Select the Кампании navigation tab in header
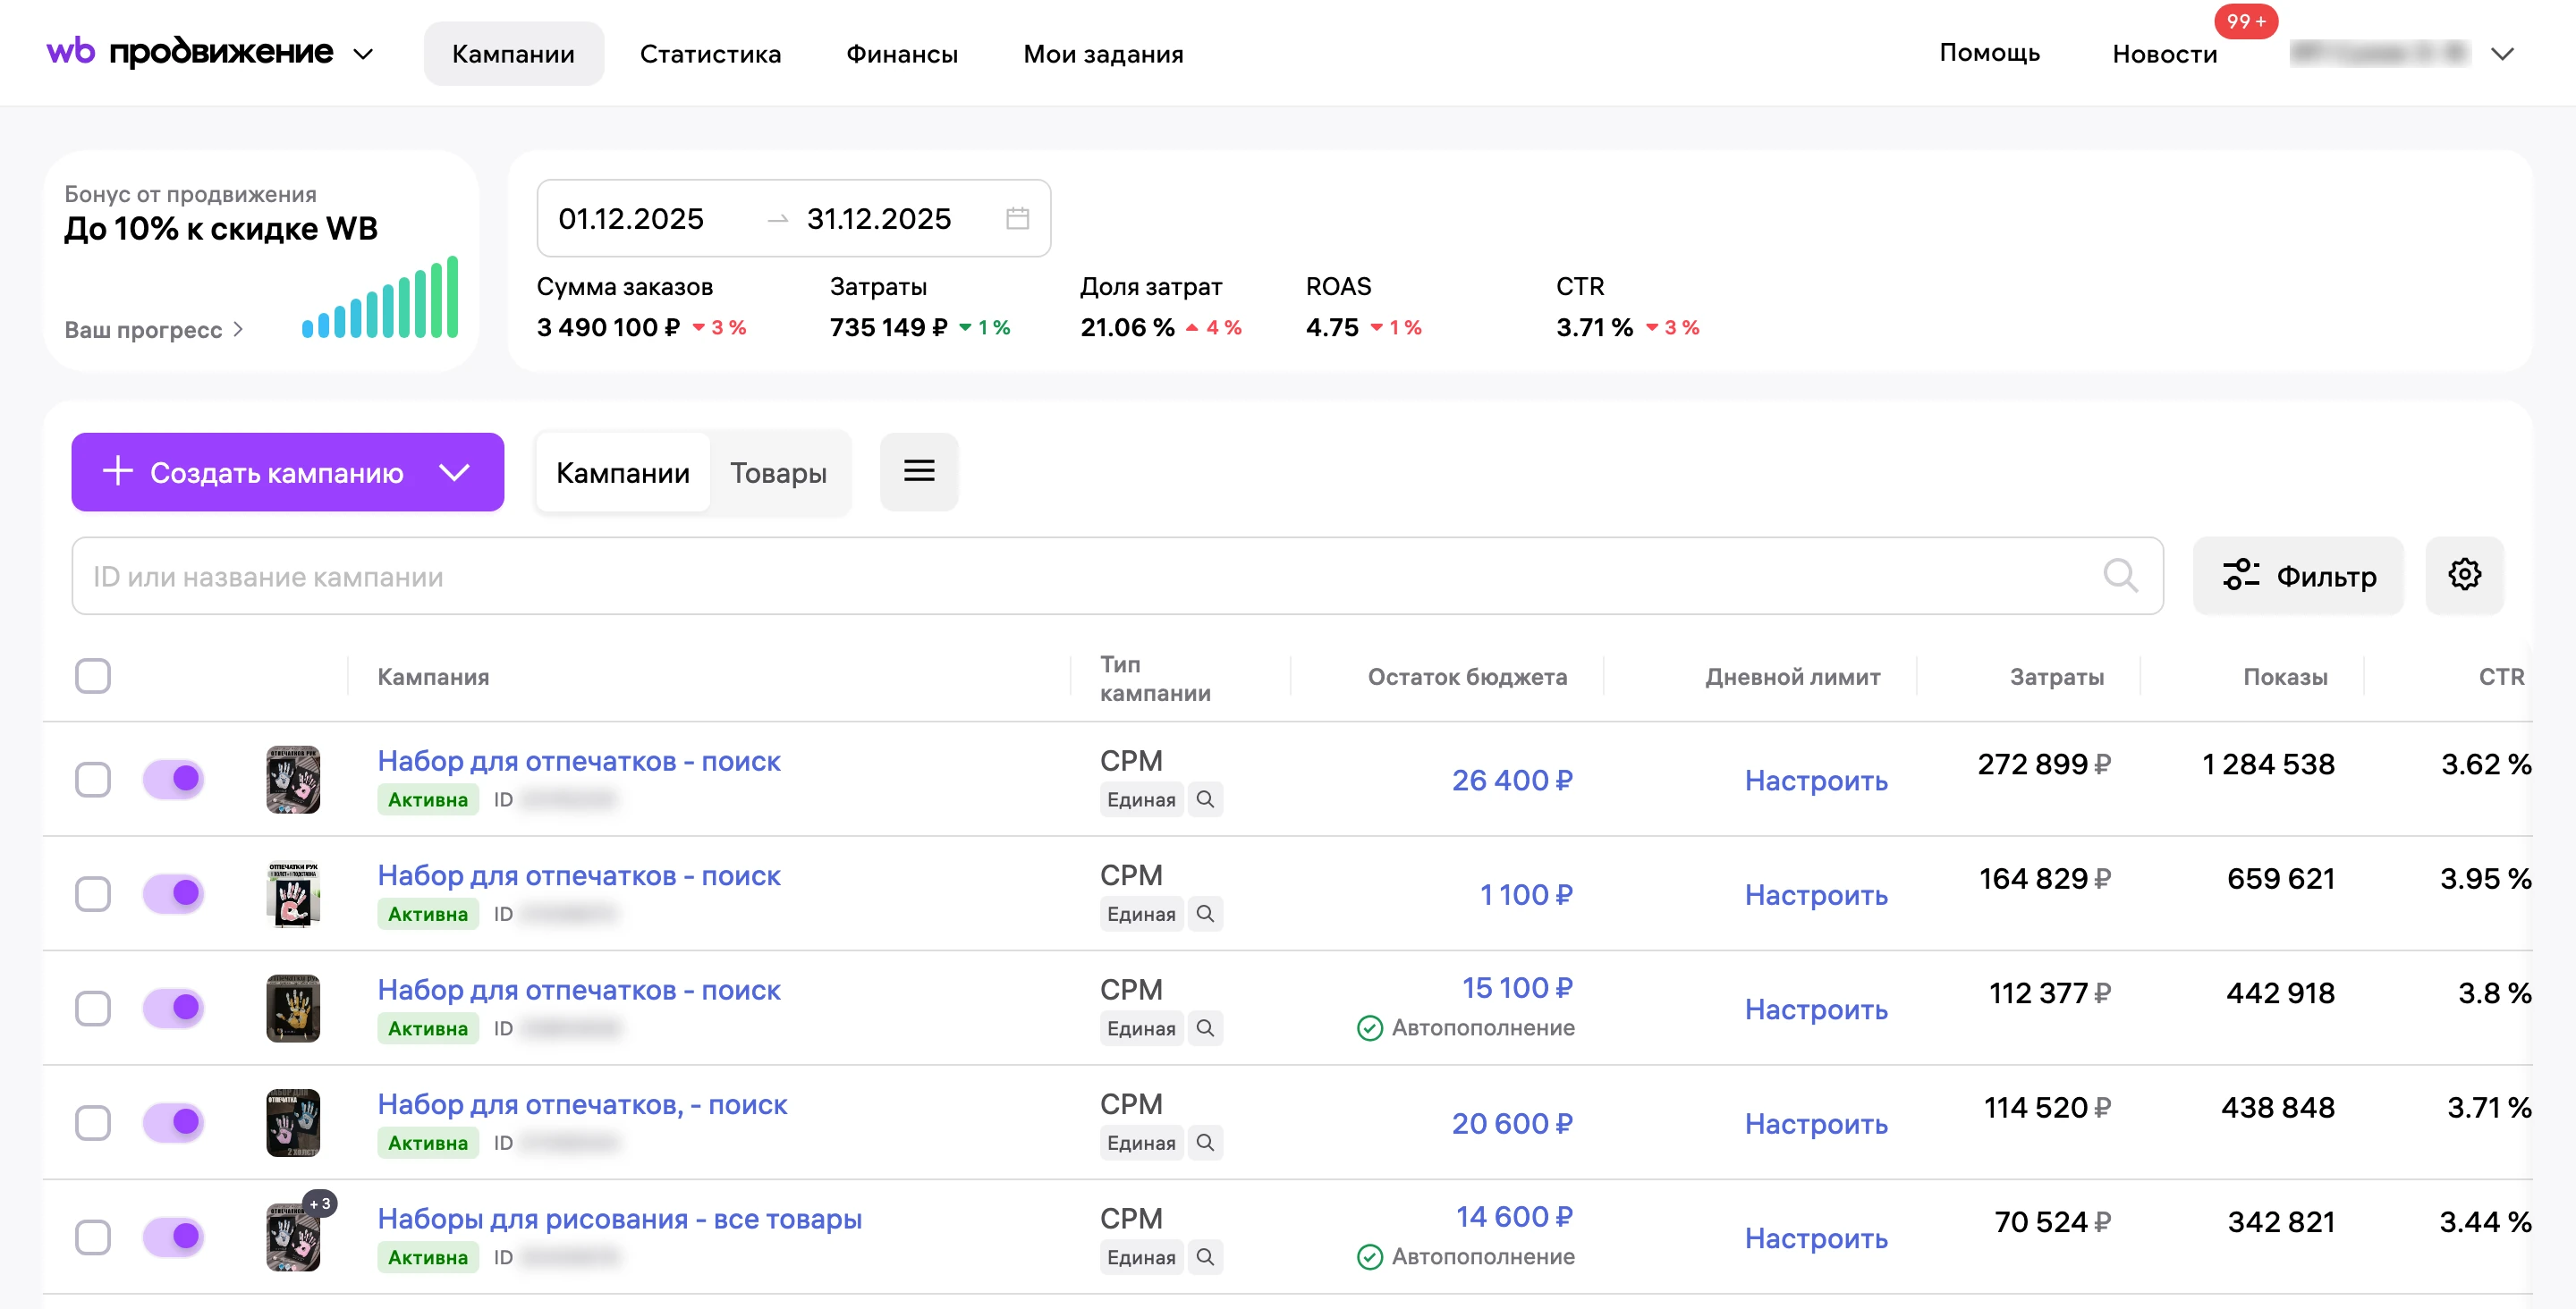Image resolution: width=2576 pixels, height=1309 pixels. [x=513, y=54]
